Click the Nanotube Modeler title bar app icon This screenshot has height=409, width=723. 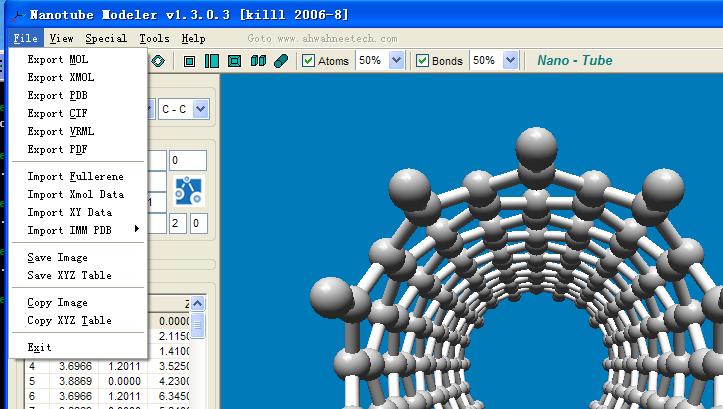point(18,15)
